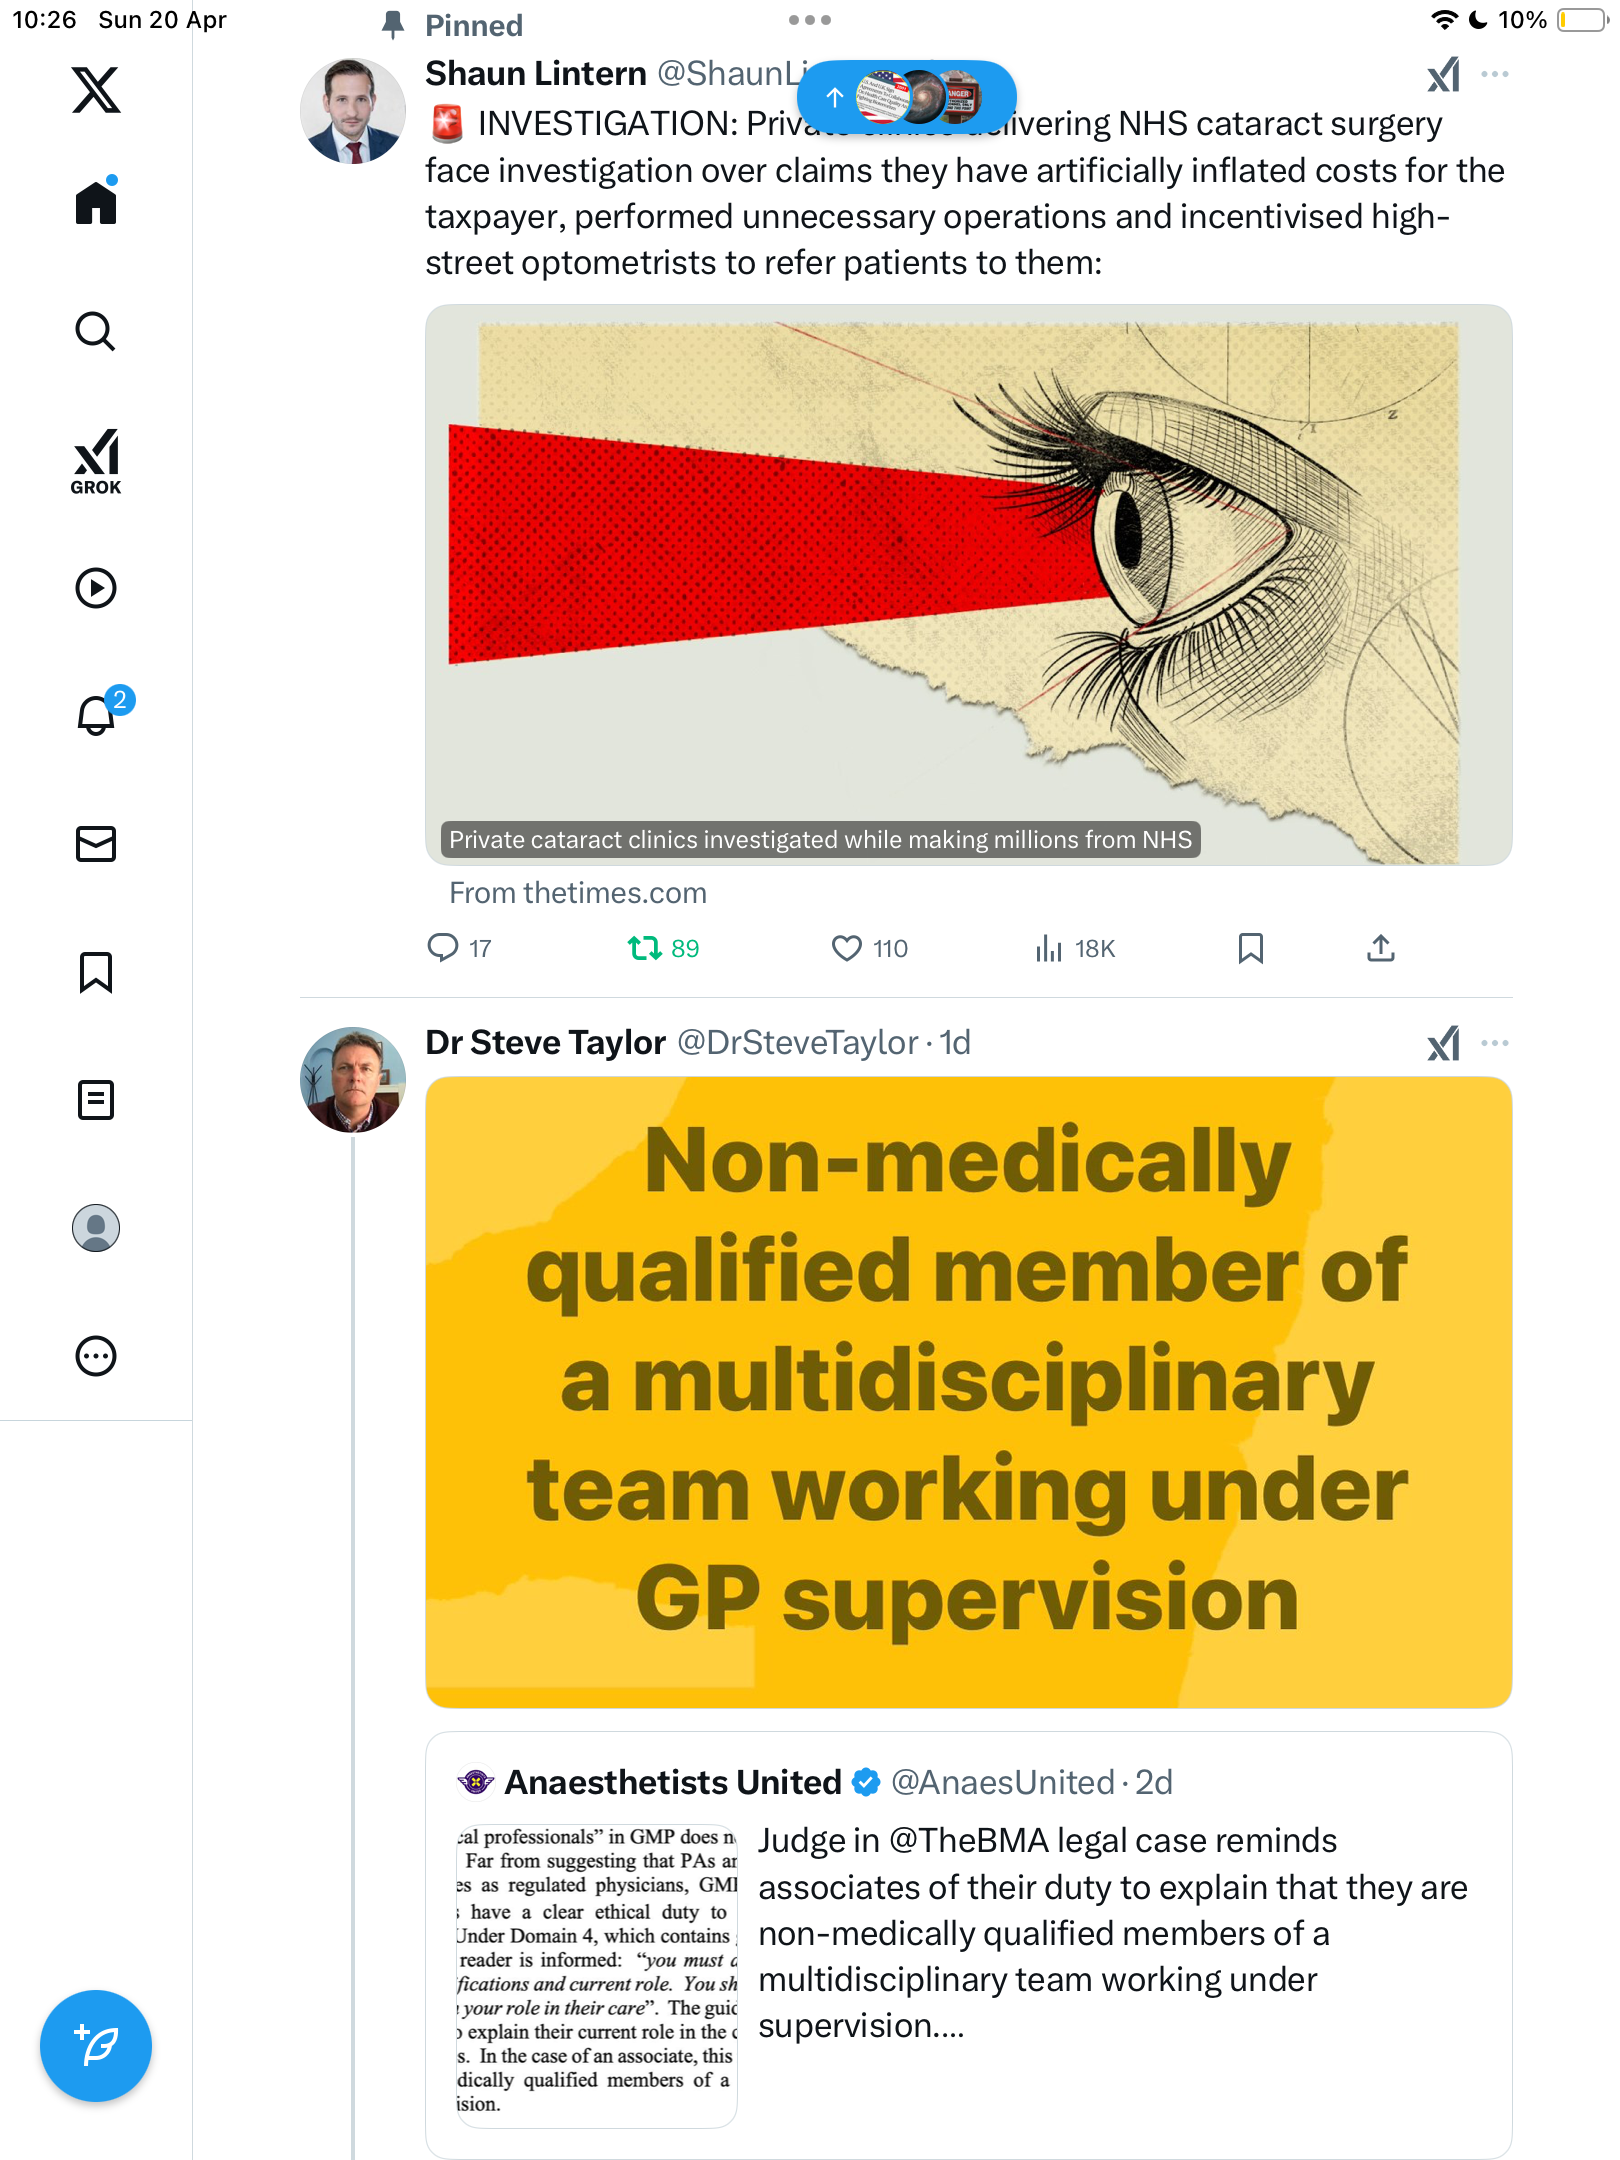The height and width of the screenshot is (2160, 1620).
Task: Open profile avatar tab in sidebar
Action: tap(96, 1228)
